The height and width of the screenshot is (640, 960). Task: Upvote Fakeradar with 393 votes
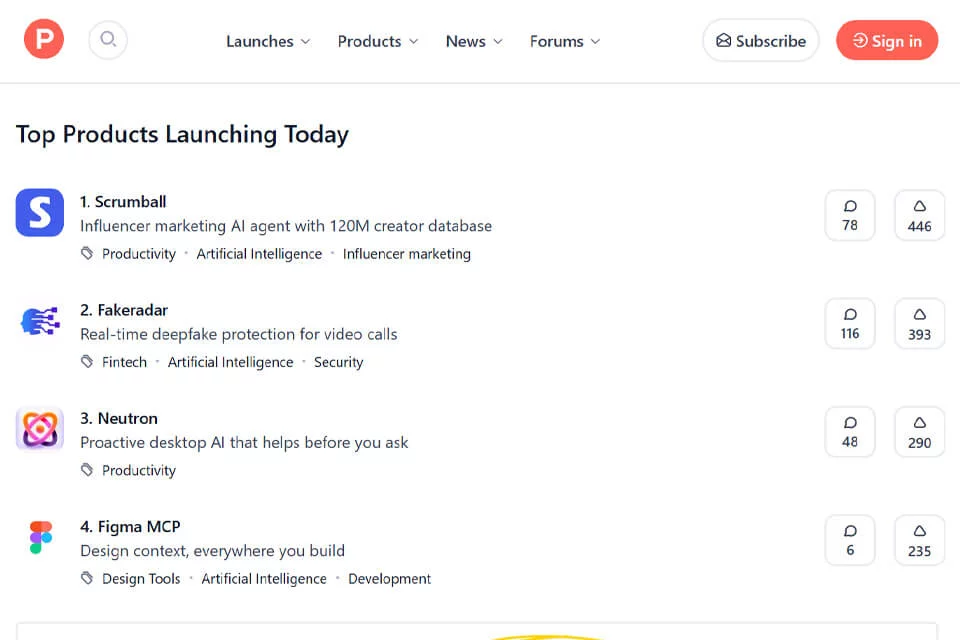click(920, 323)
